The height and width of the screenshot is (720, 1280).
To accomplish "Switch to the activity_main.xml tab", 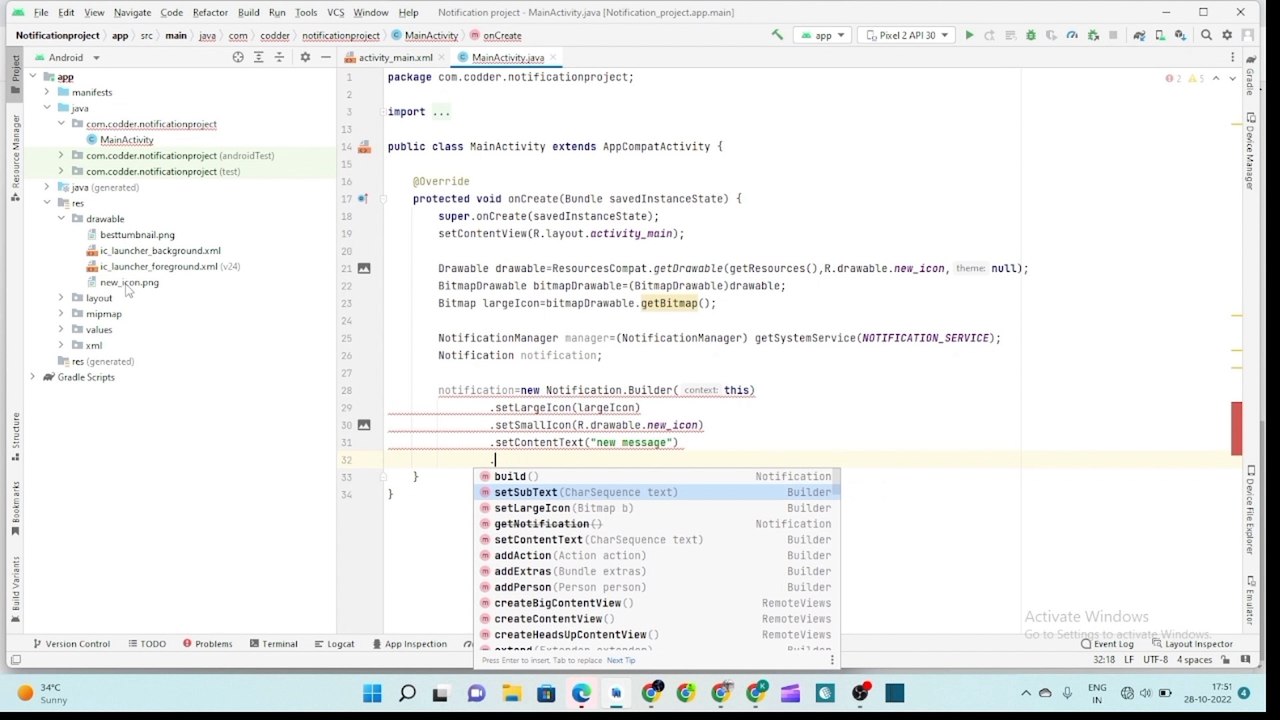I will [395, 57].
